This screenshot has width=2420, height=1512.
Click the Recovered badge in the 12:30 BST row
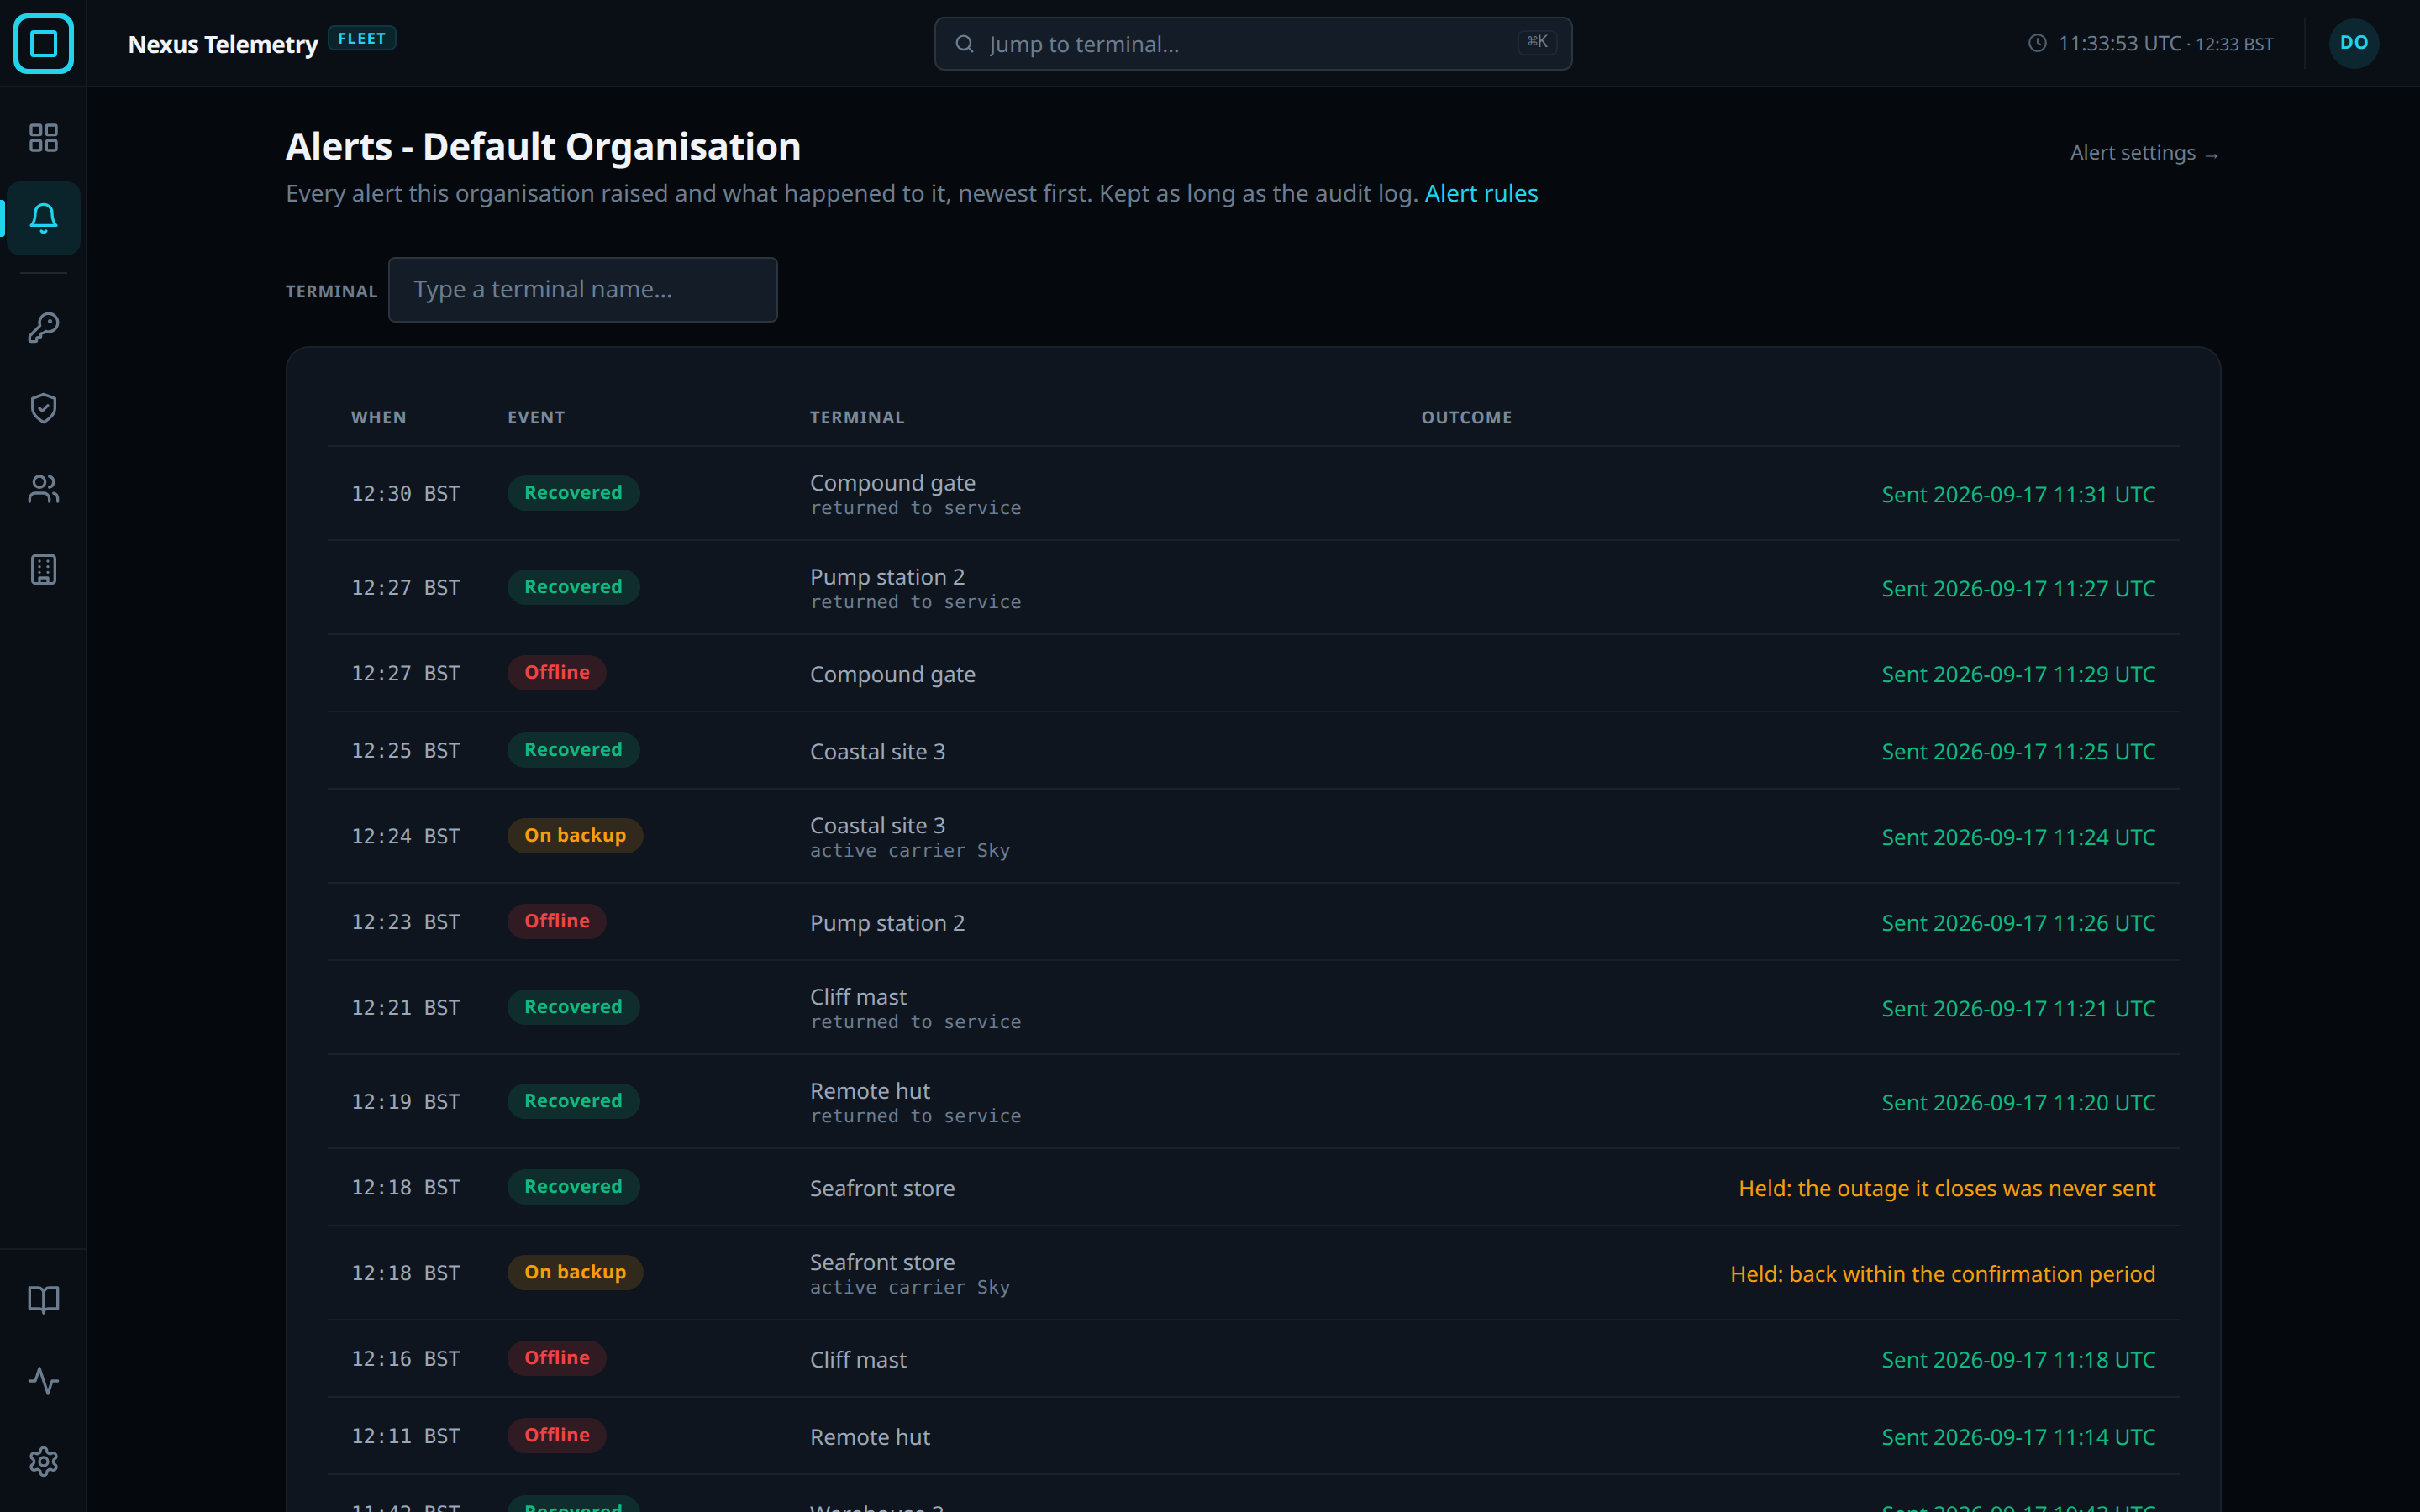pos(573,493)
